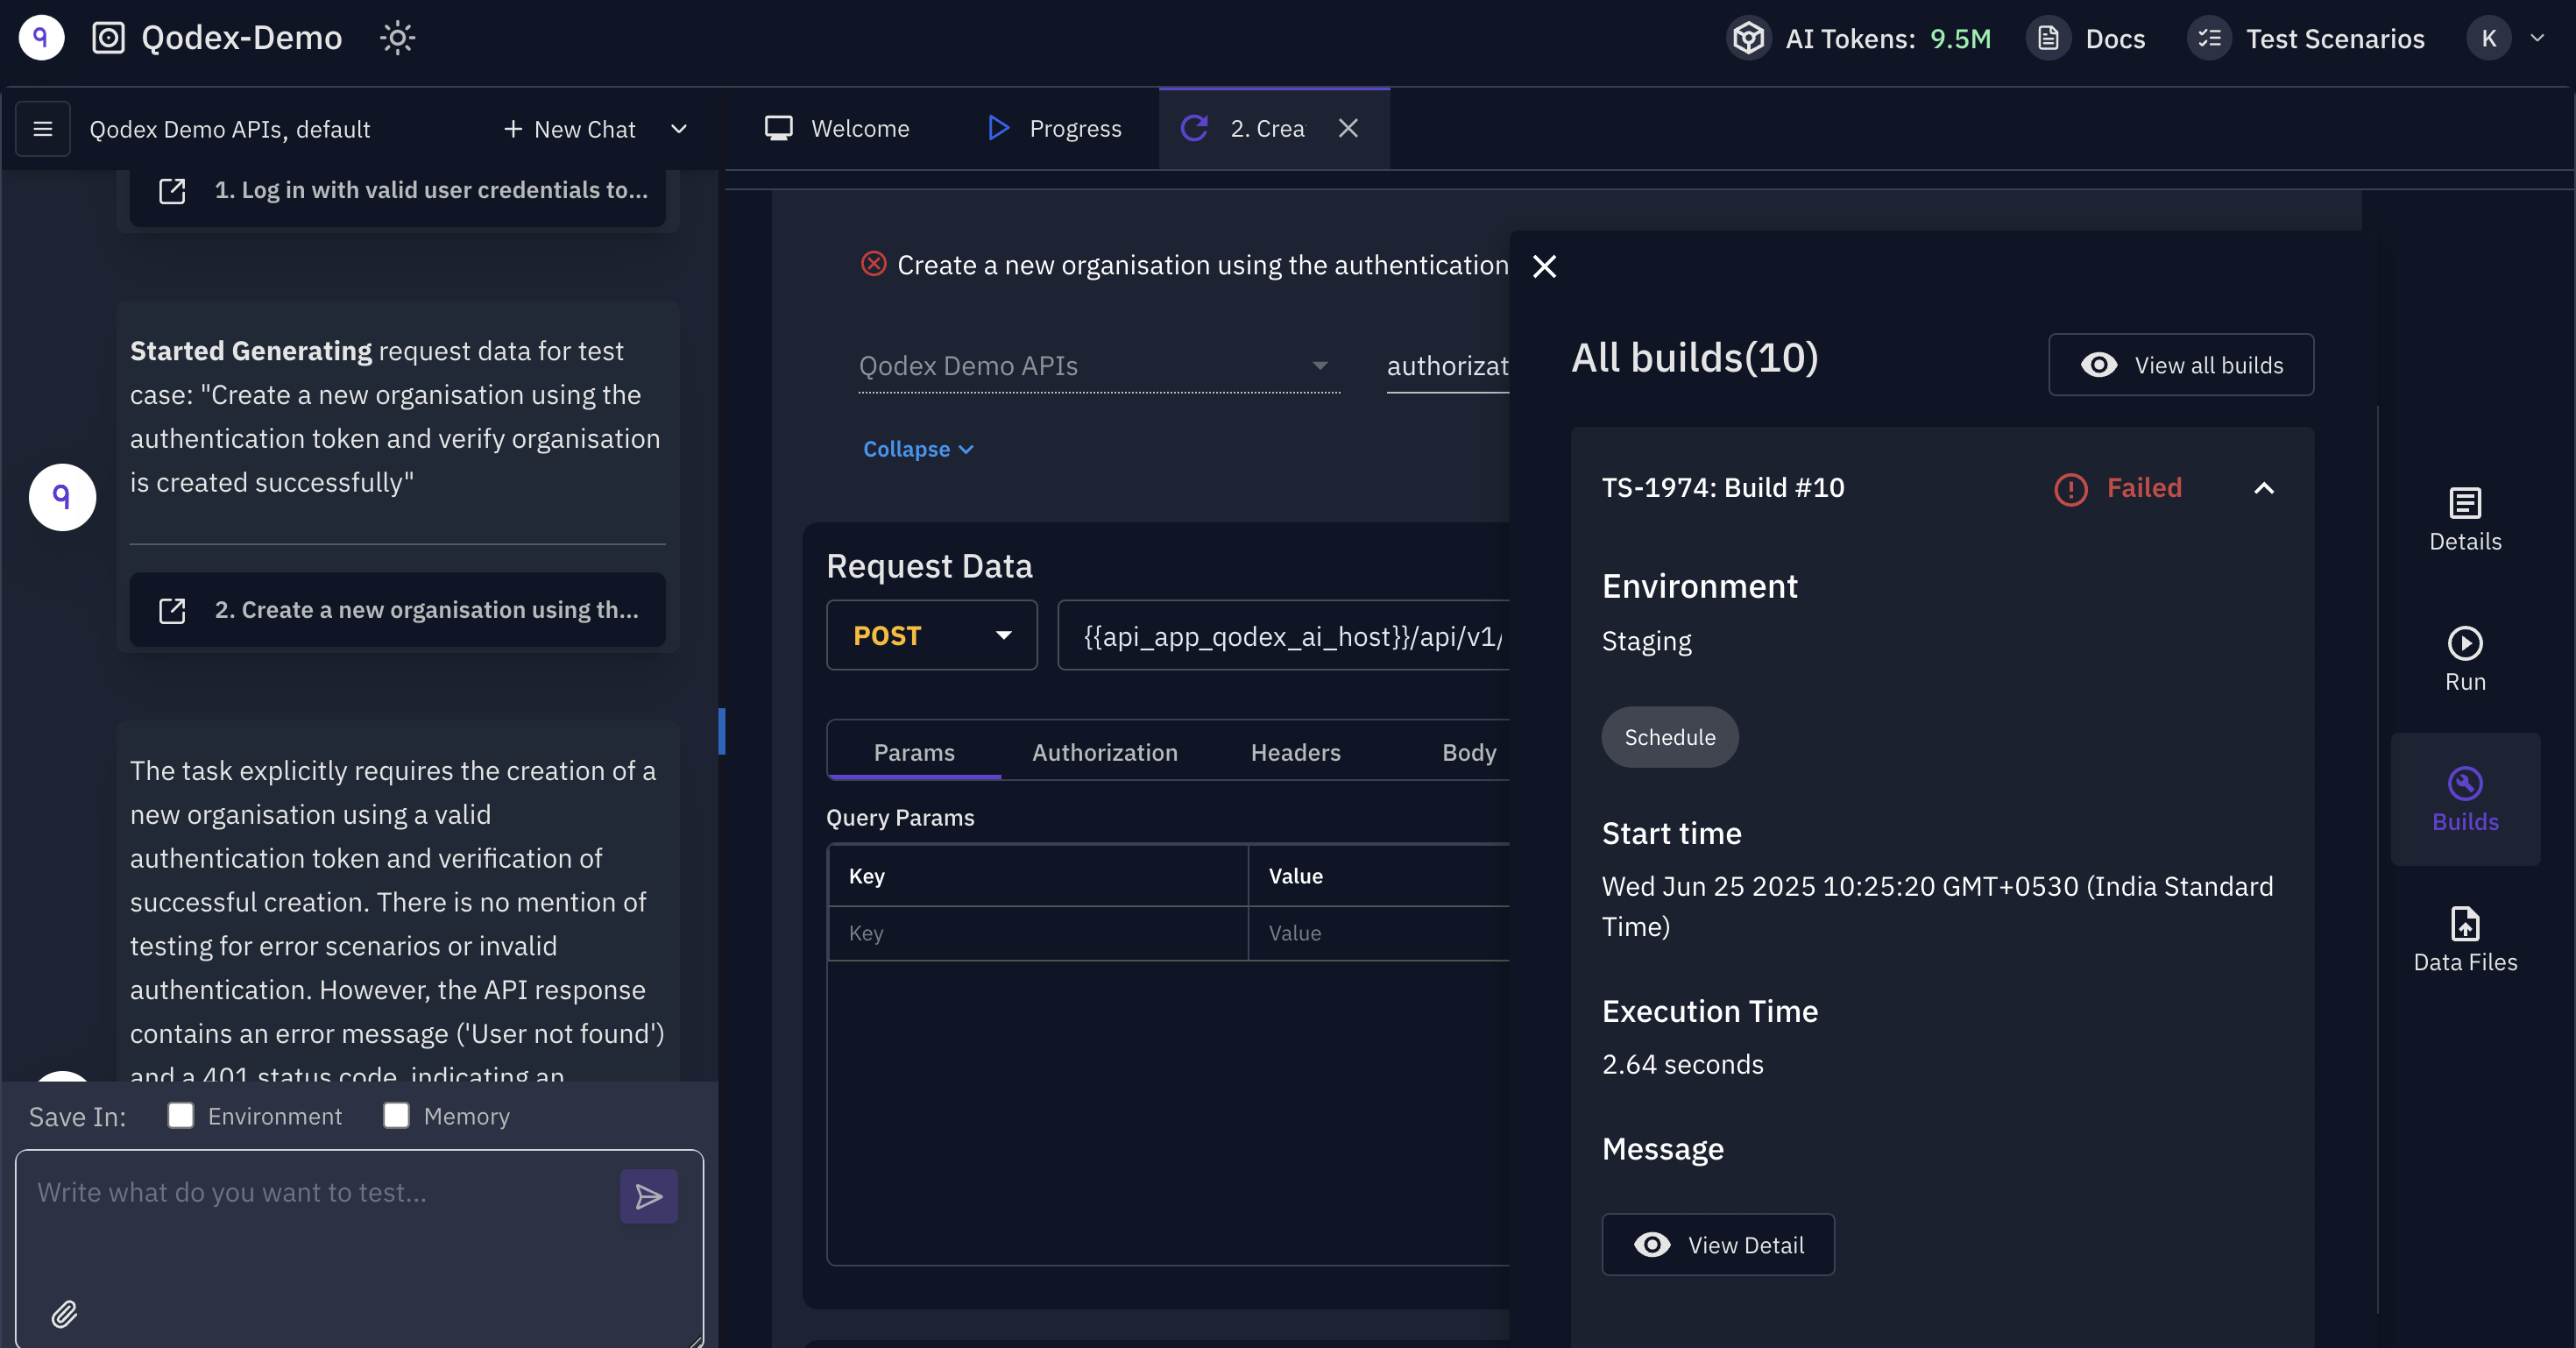
Task: Open the Run side panel
Action: [2464, 660]
